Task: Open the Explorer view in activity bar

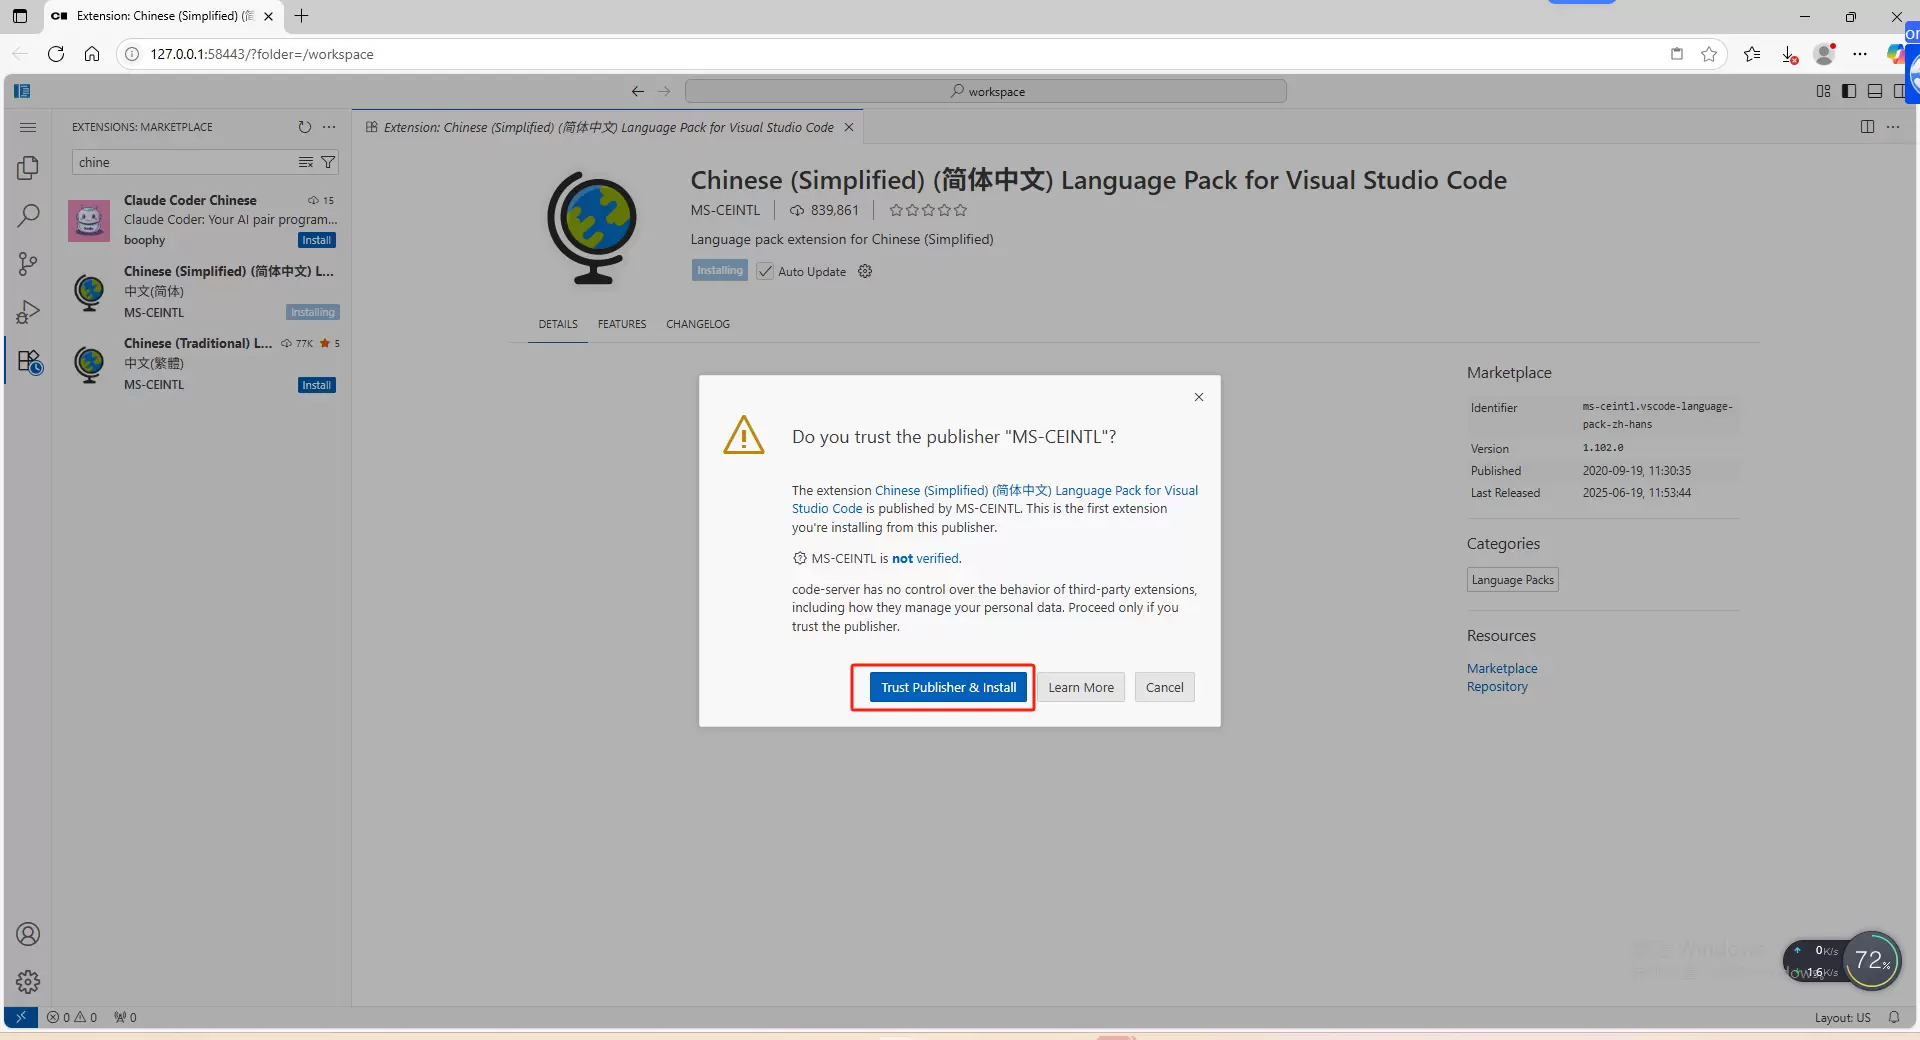Action: click(28, 168)
